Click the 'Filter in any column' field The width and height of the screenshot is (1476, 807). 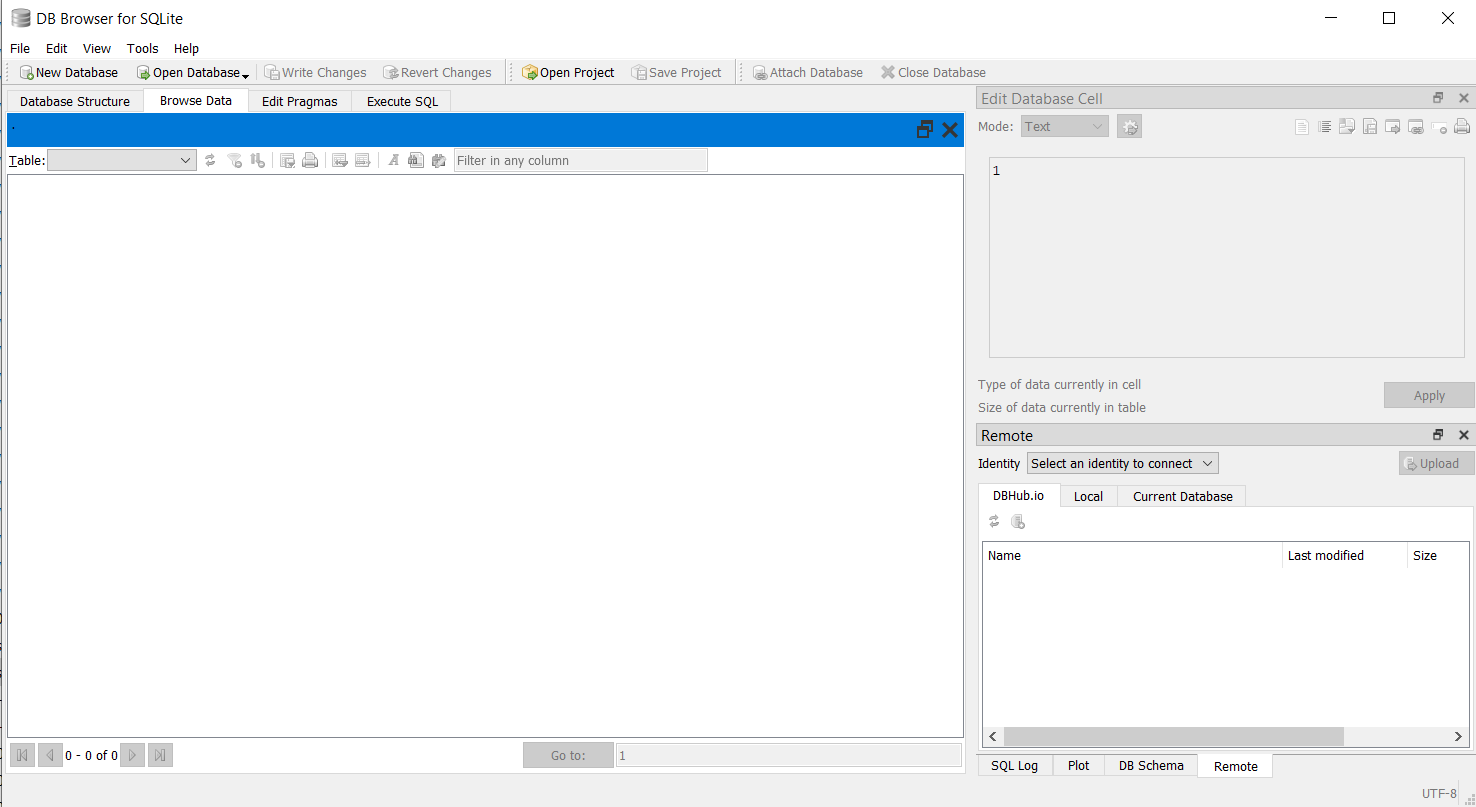(581, 160)
